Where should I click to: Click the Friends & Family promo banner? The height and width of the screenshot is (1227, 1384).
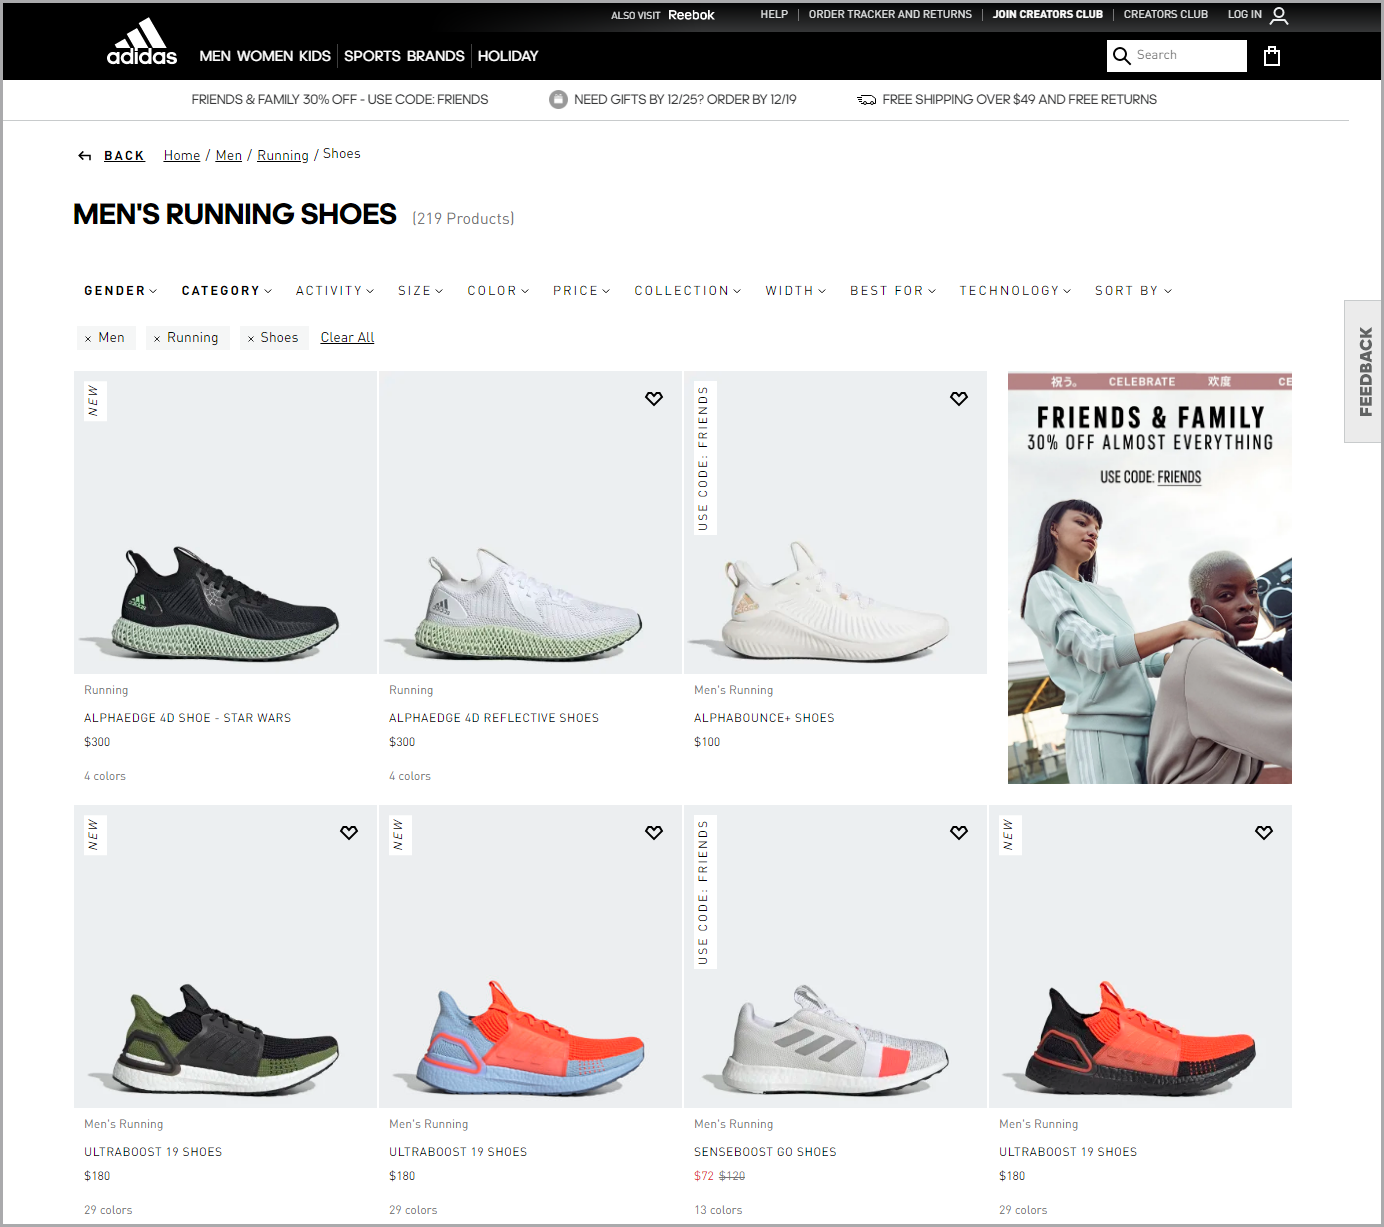click(1149, 577)
